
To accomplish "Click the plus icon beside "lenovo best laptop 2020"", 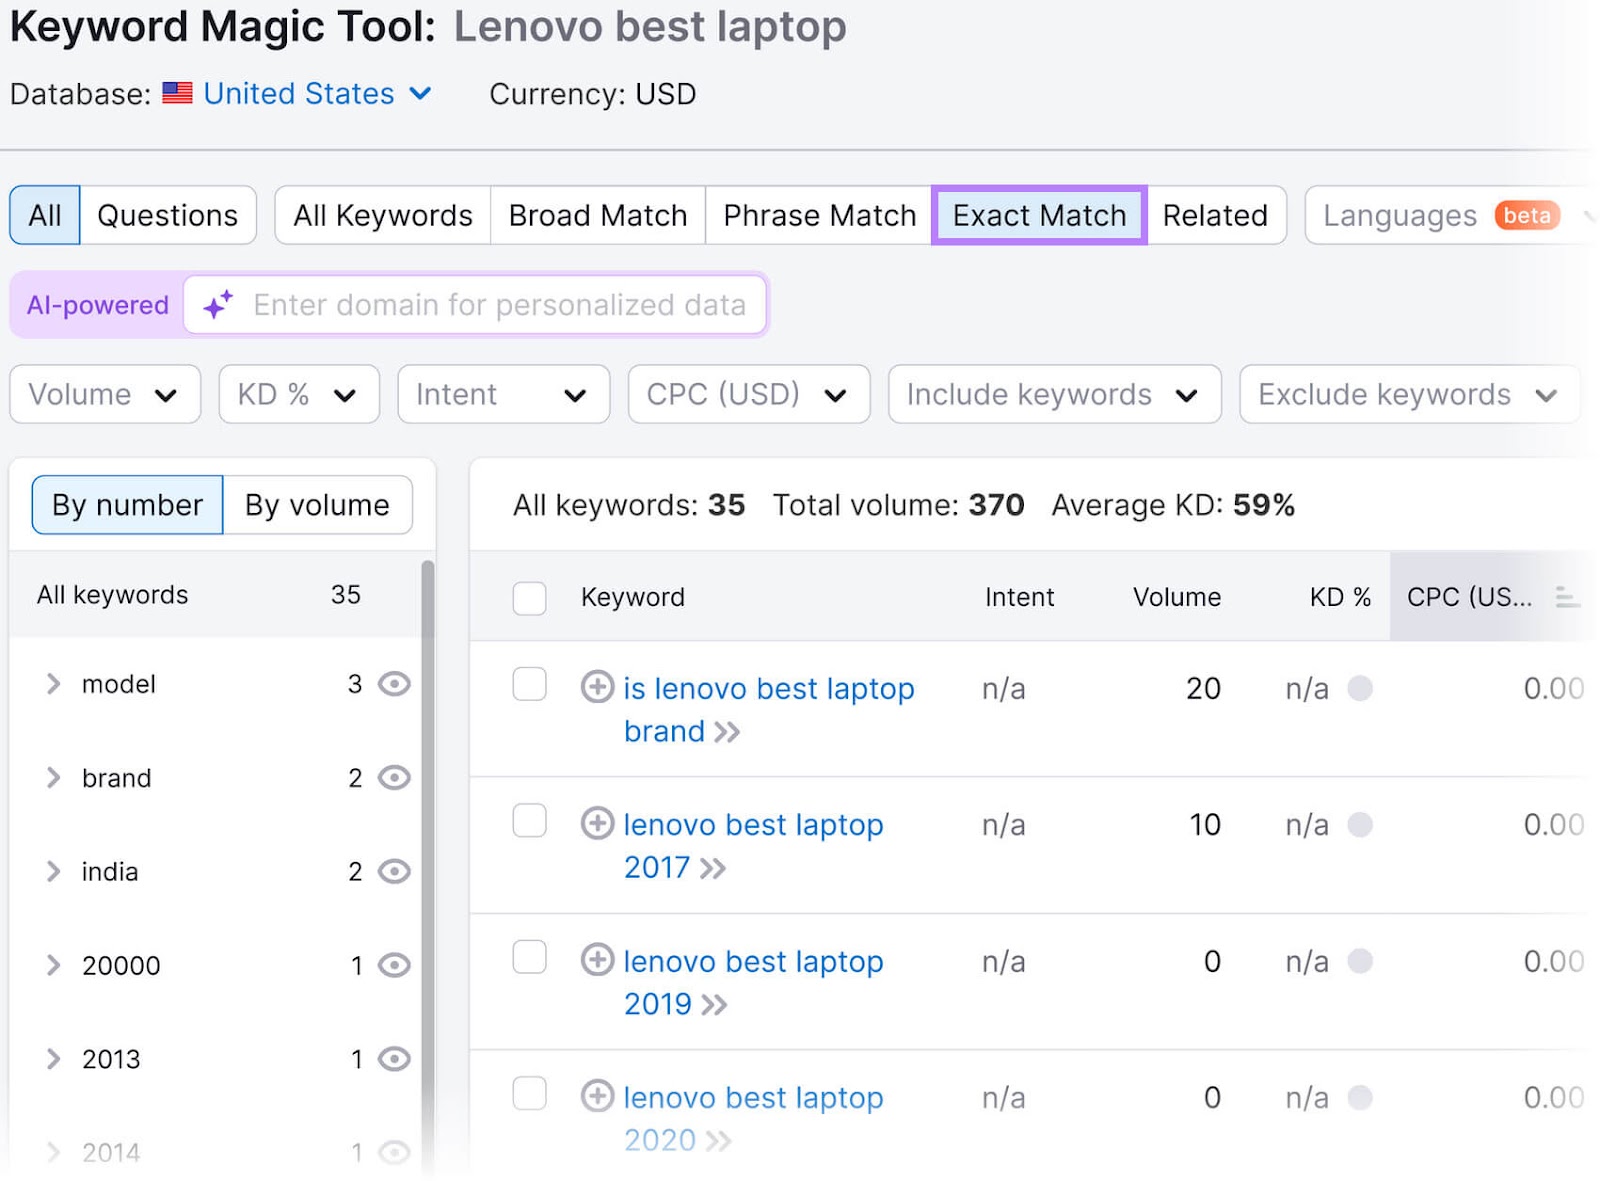I will tap(597, 1097).
